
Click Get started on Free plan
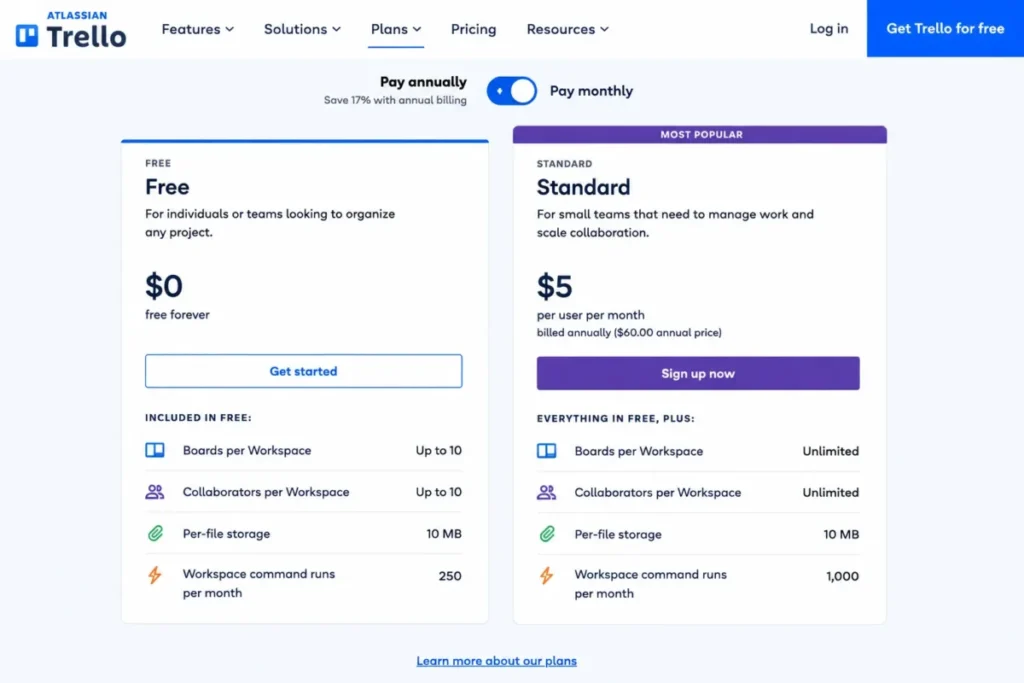(304, 371)
